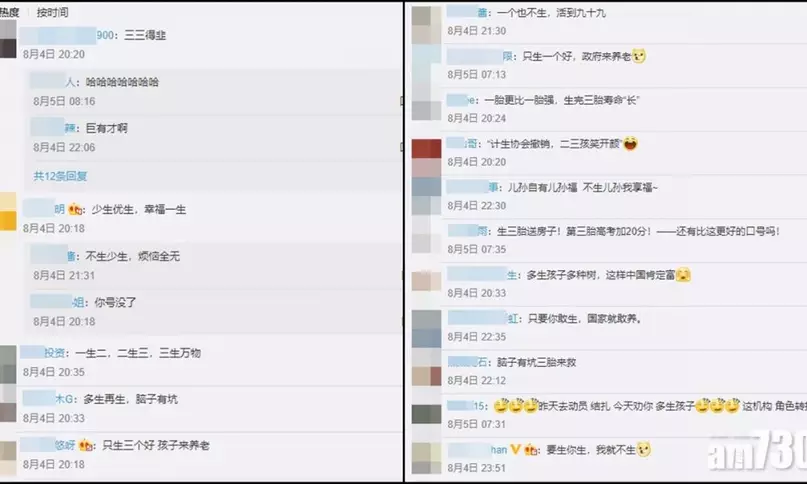Click the sad emoji after 这样中国肯定富
Image resolution: width=807 pixels, height=484 pixels.
click(x=683, y=275)
